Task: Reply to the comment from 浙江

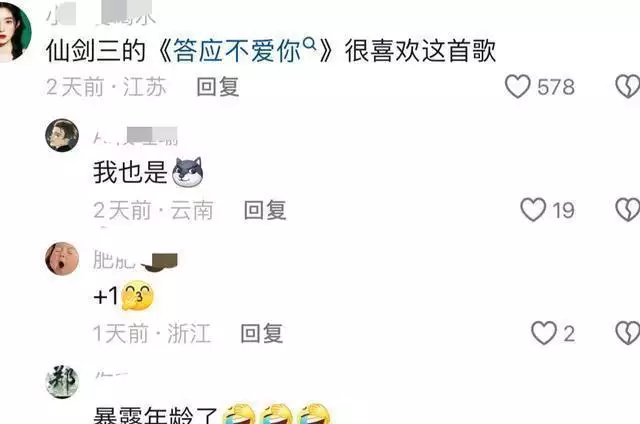Action: tap(262, 333)
